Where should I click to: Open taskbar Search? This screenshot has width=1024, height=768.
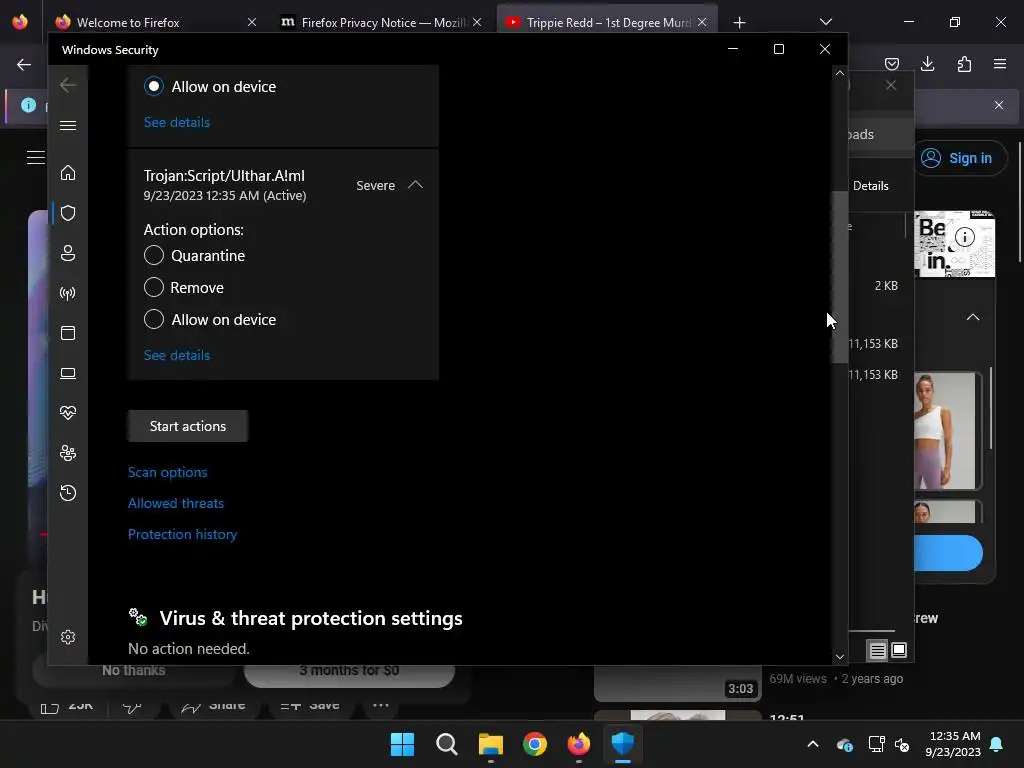click(x=447, y=744)
